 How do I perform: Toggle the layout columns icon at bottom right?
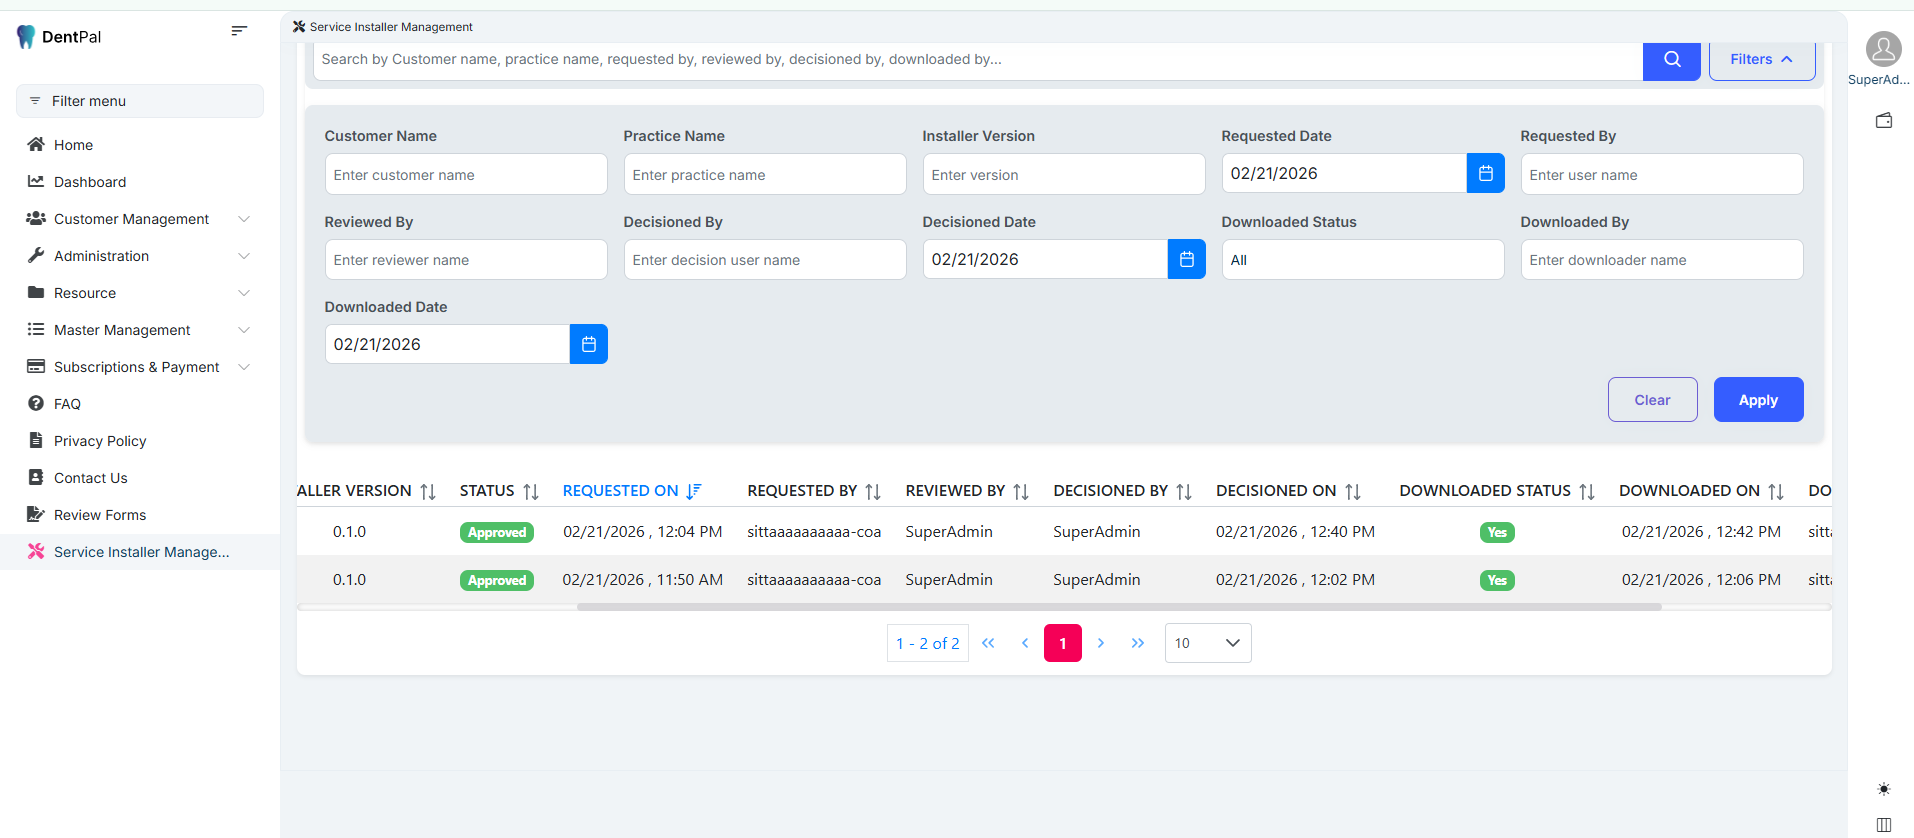click(x=1883, y=825)
